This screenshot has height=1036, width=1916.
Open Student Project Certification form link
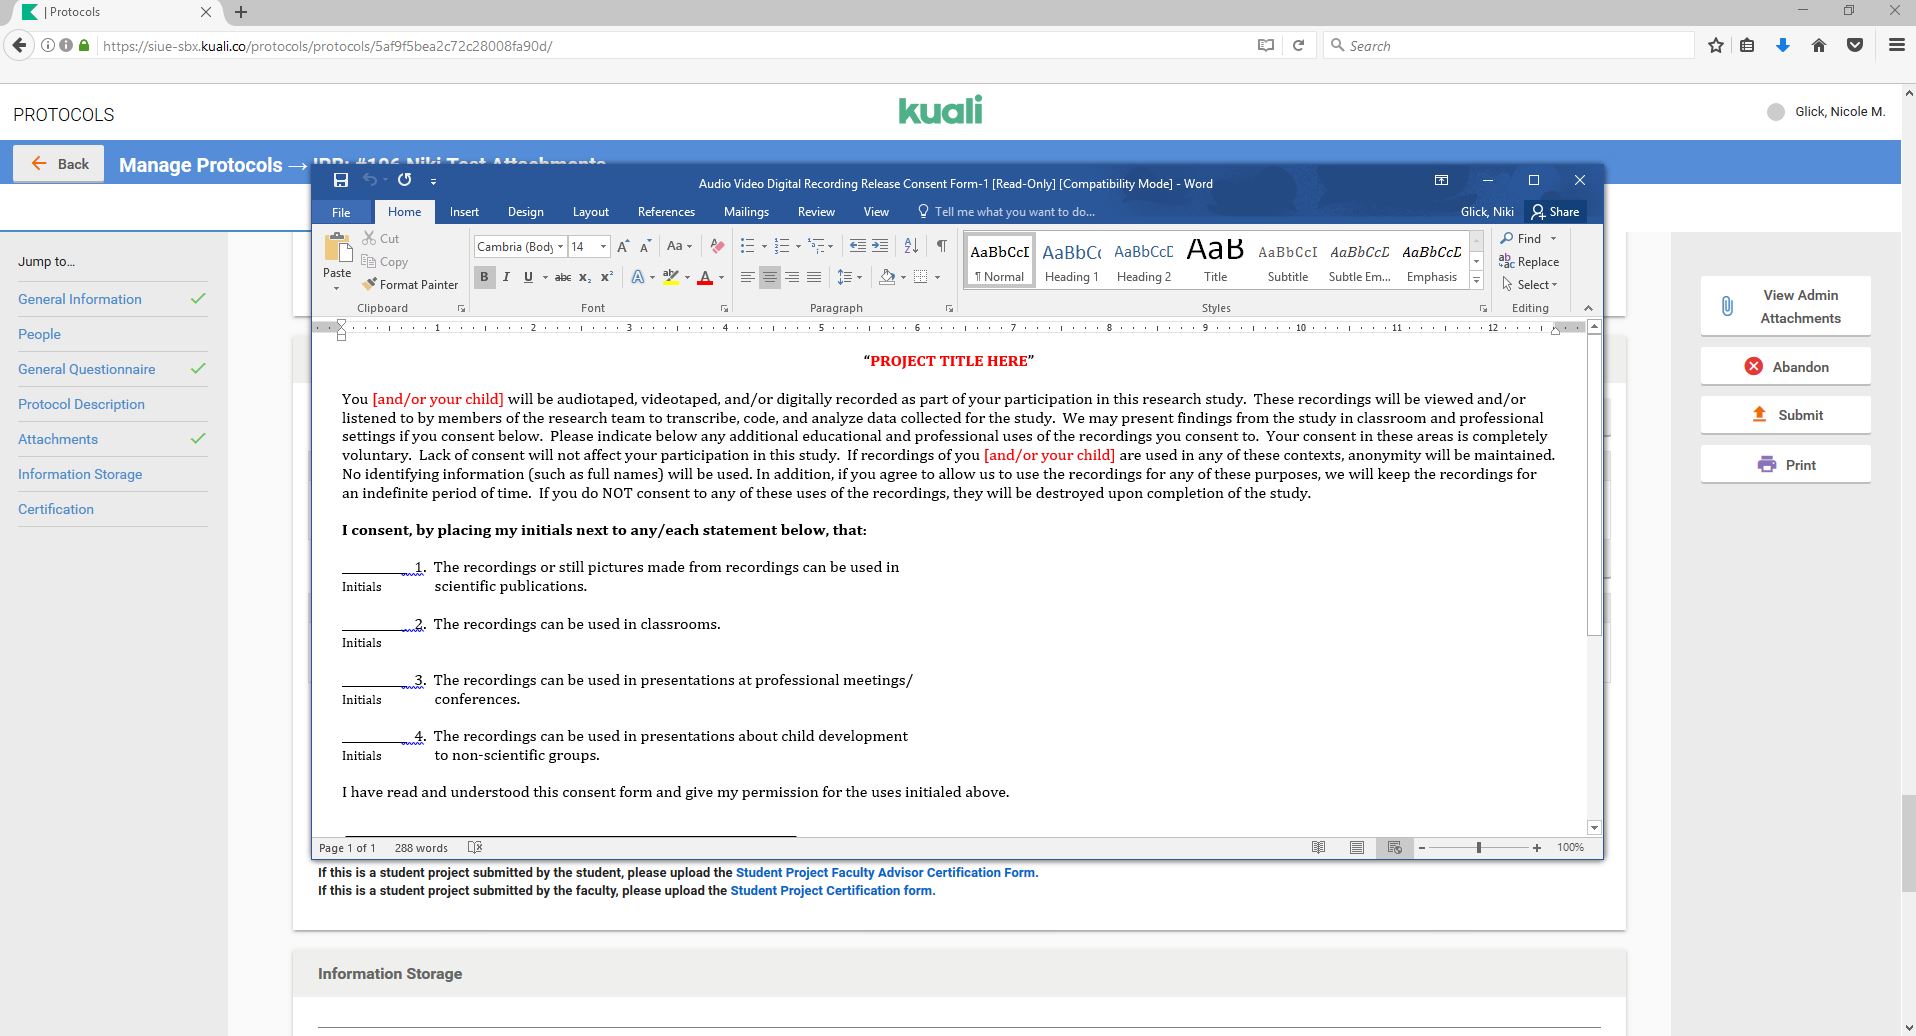[x=832, y=891]
